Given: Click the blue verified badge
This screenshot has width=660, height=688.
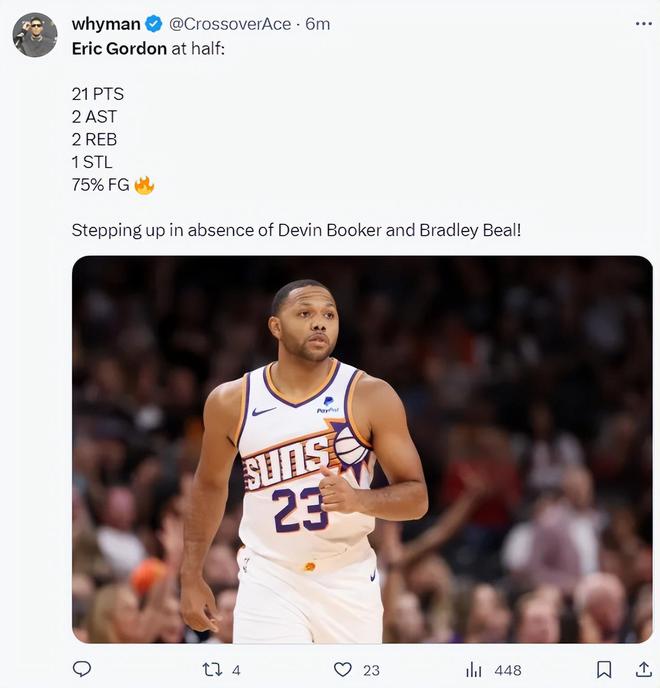Looking at the screenshot, I should [x=154, y=24].
